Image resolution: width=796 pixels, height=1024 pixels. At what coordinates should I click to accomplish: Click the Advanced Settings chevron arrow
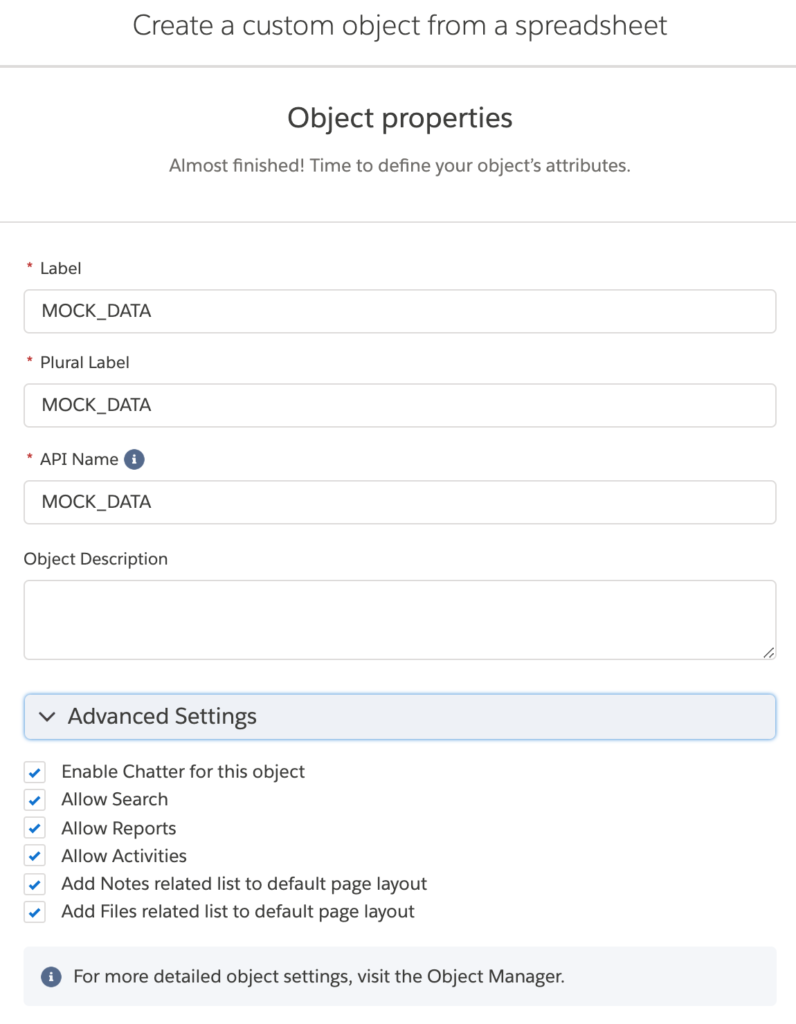[47, 716]
